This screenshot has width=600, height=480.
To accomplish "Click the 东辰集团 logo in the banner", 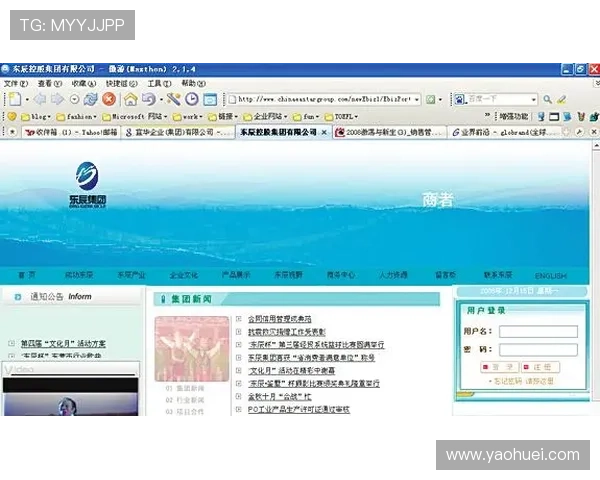I will (x=87, y=185).
